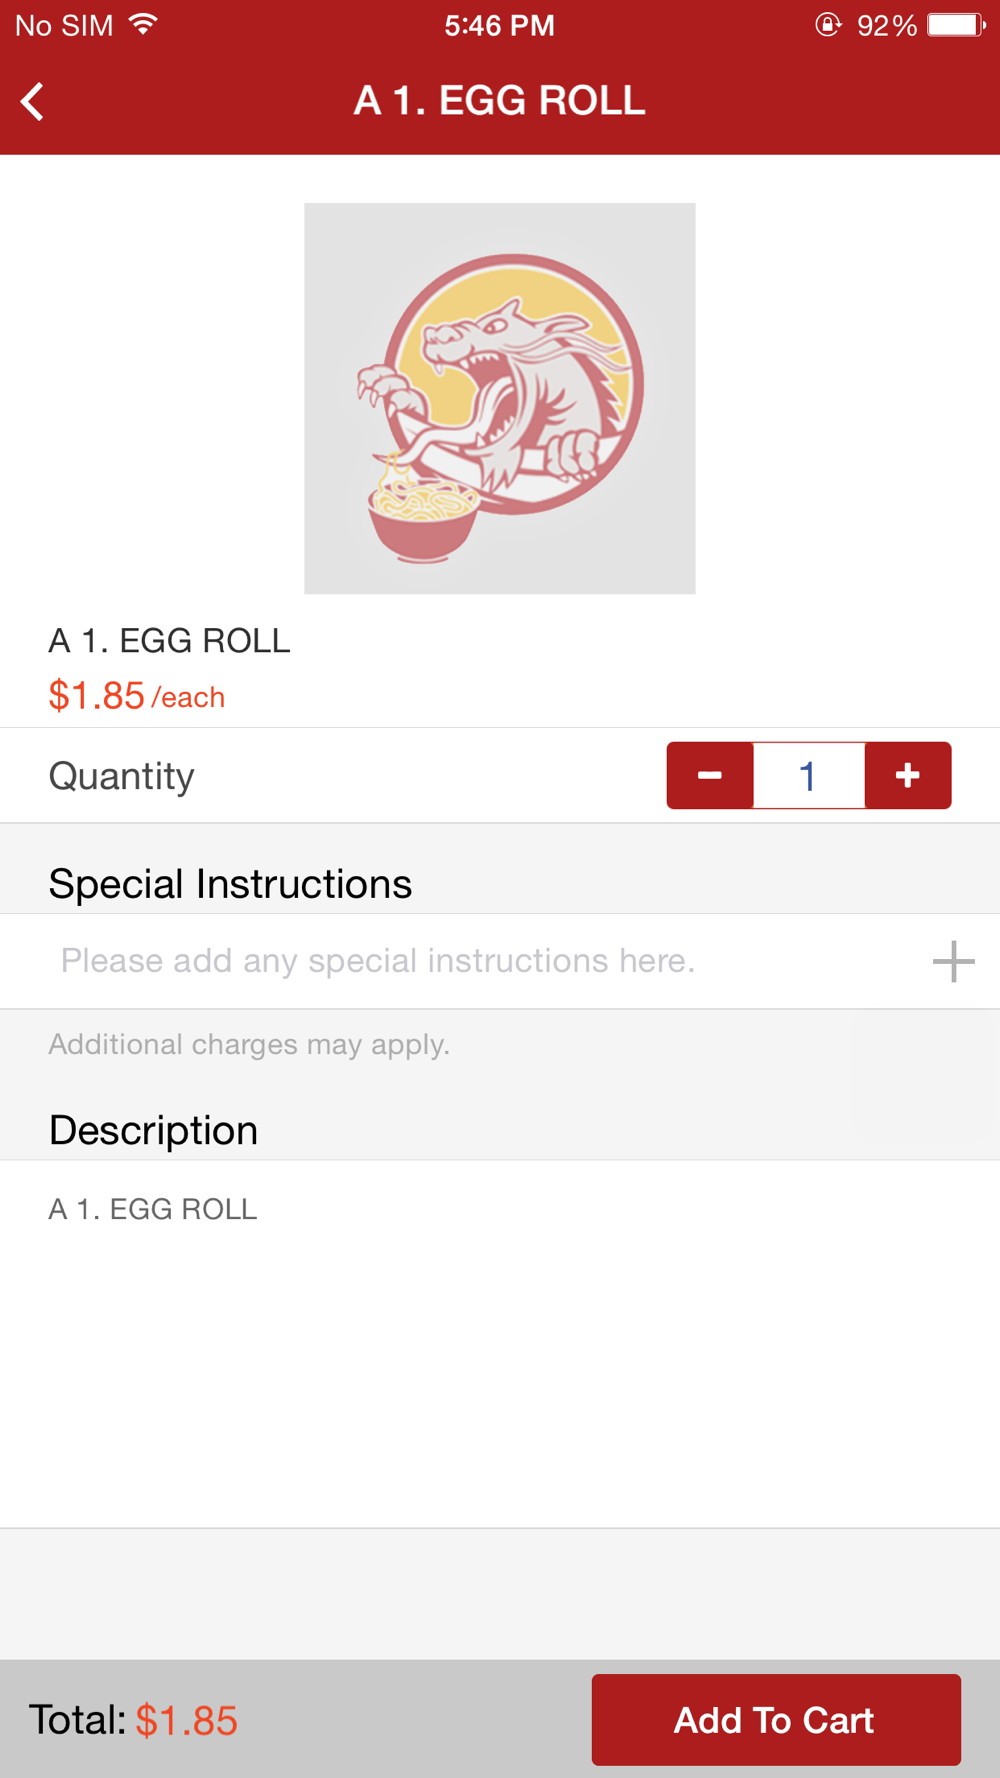Increase quantity with the plus button
The height and width of the screenshot is (1778, 1000).
[x=908, y=775]
